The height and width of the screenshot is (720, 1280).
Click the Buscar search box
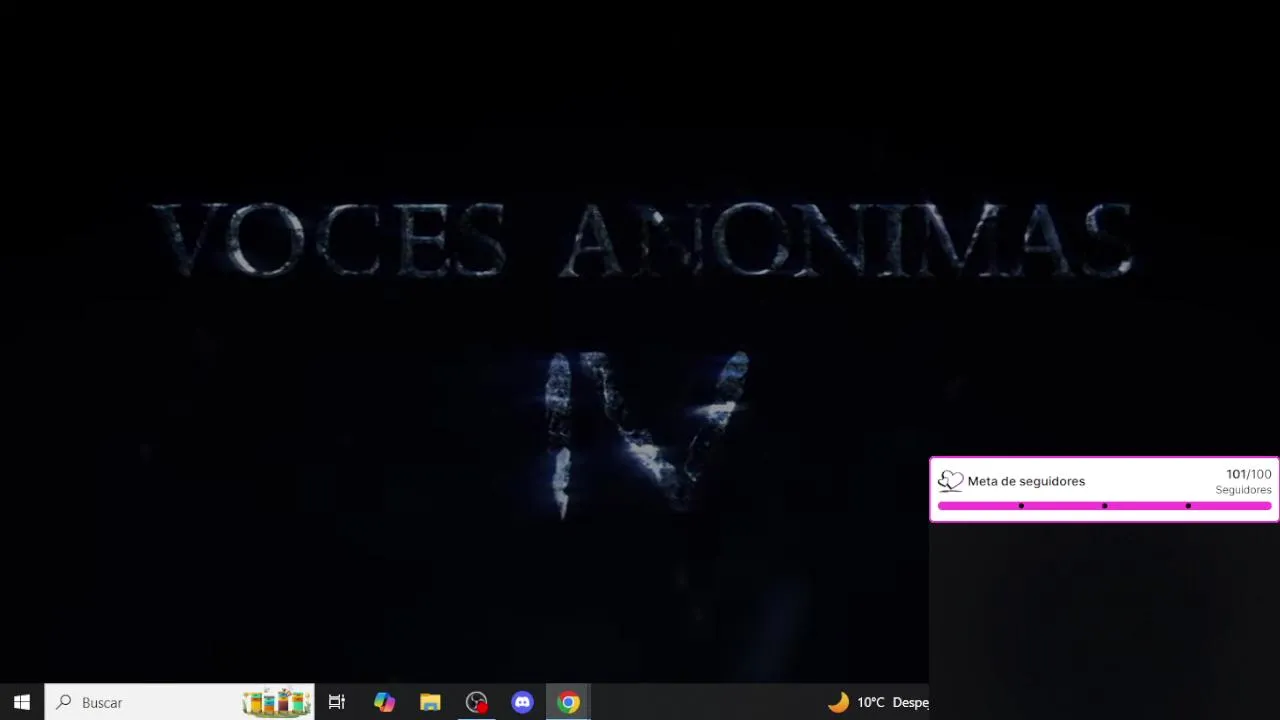point(180,702)
